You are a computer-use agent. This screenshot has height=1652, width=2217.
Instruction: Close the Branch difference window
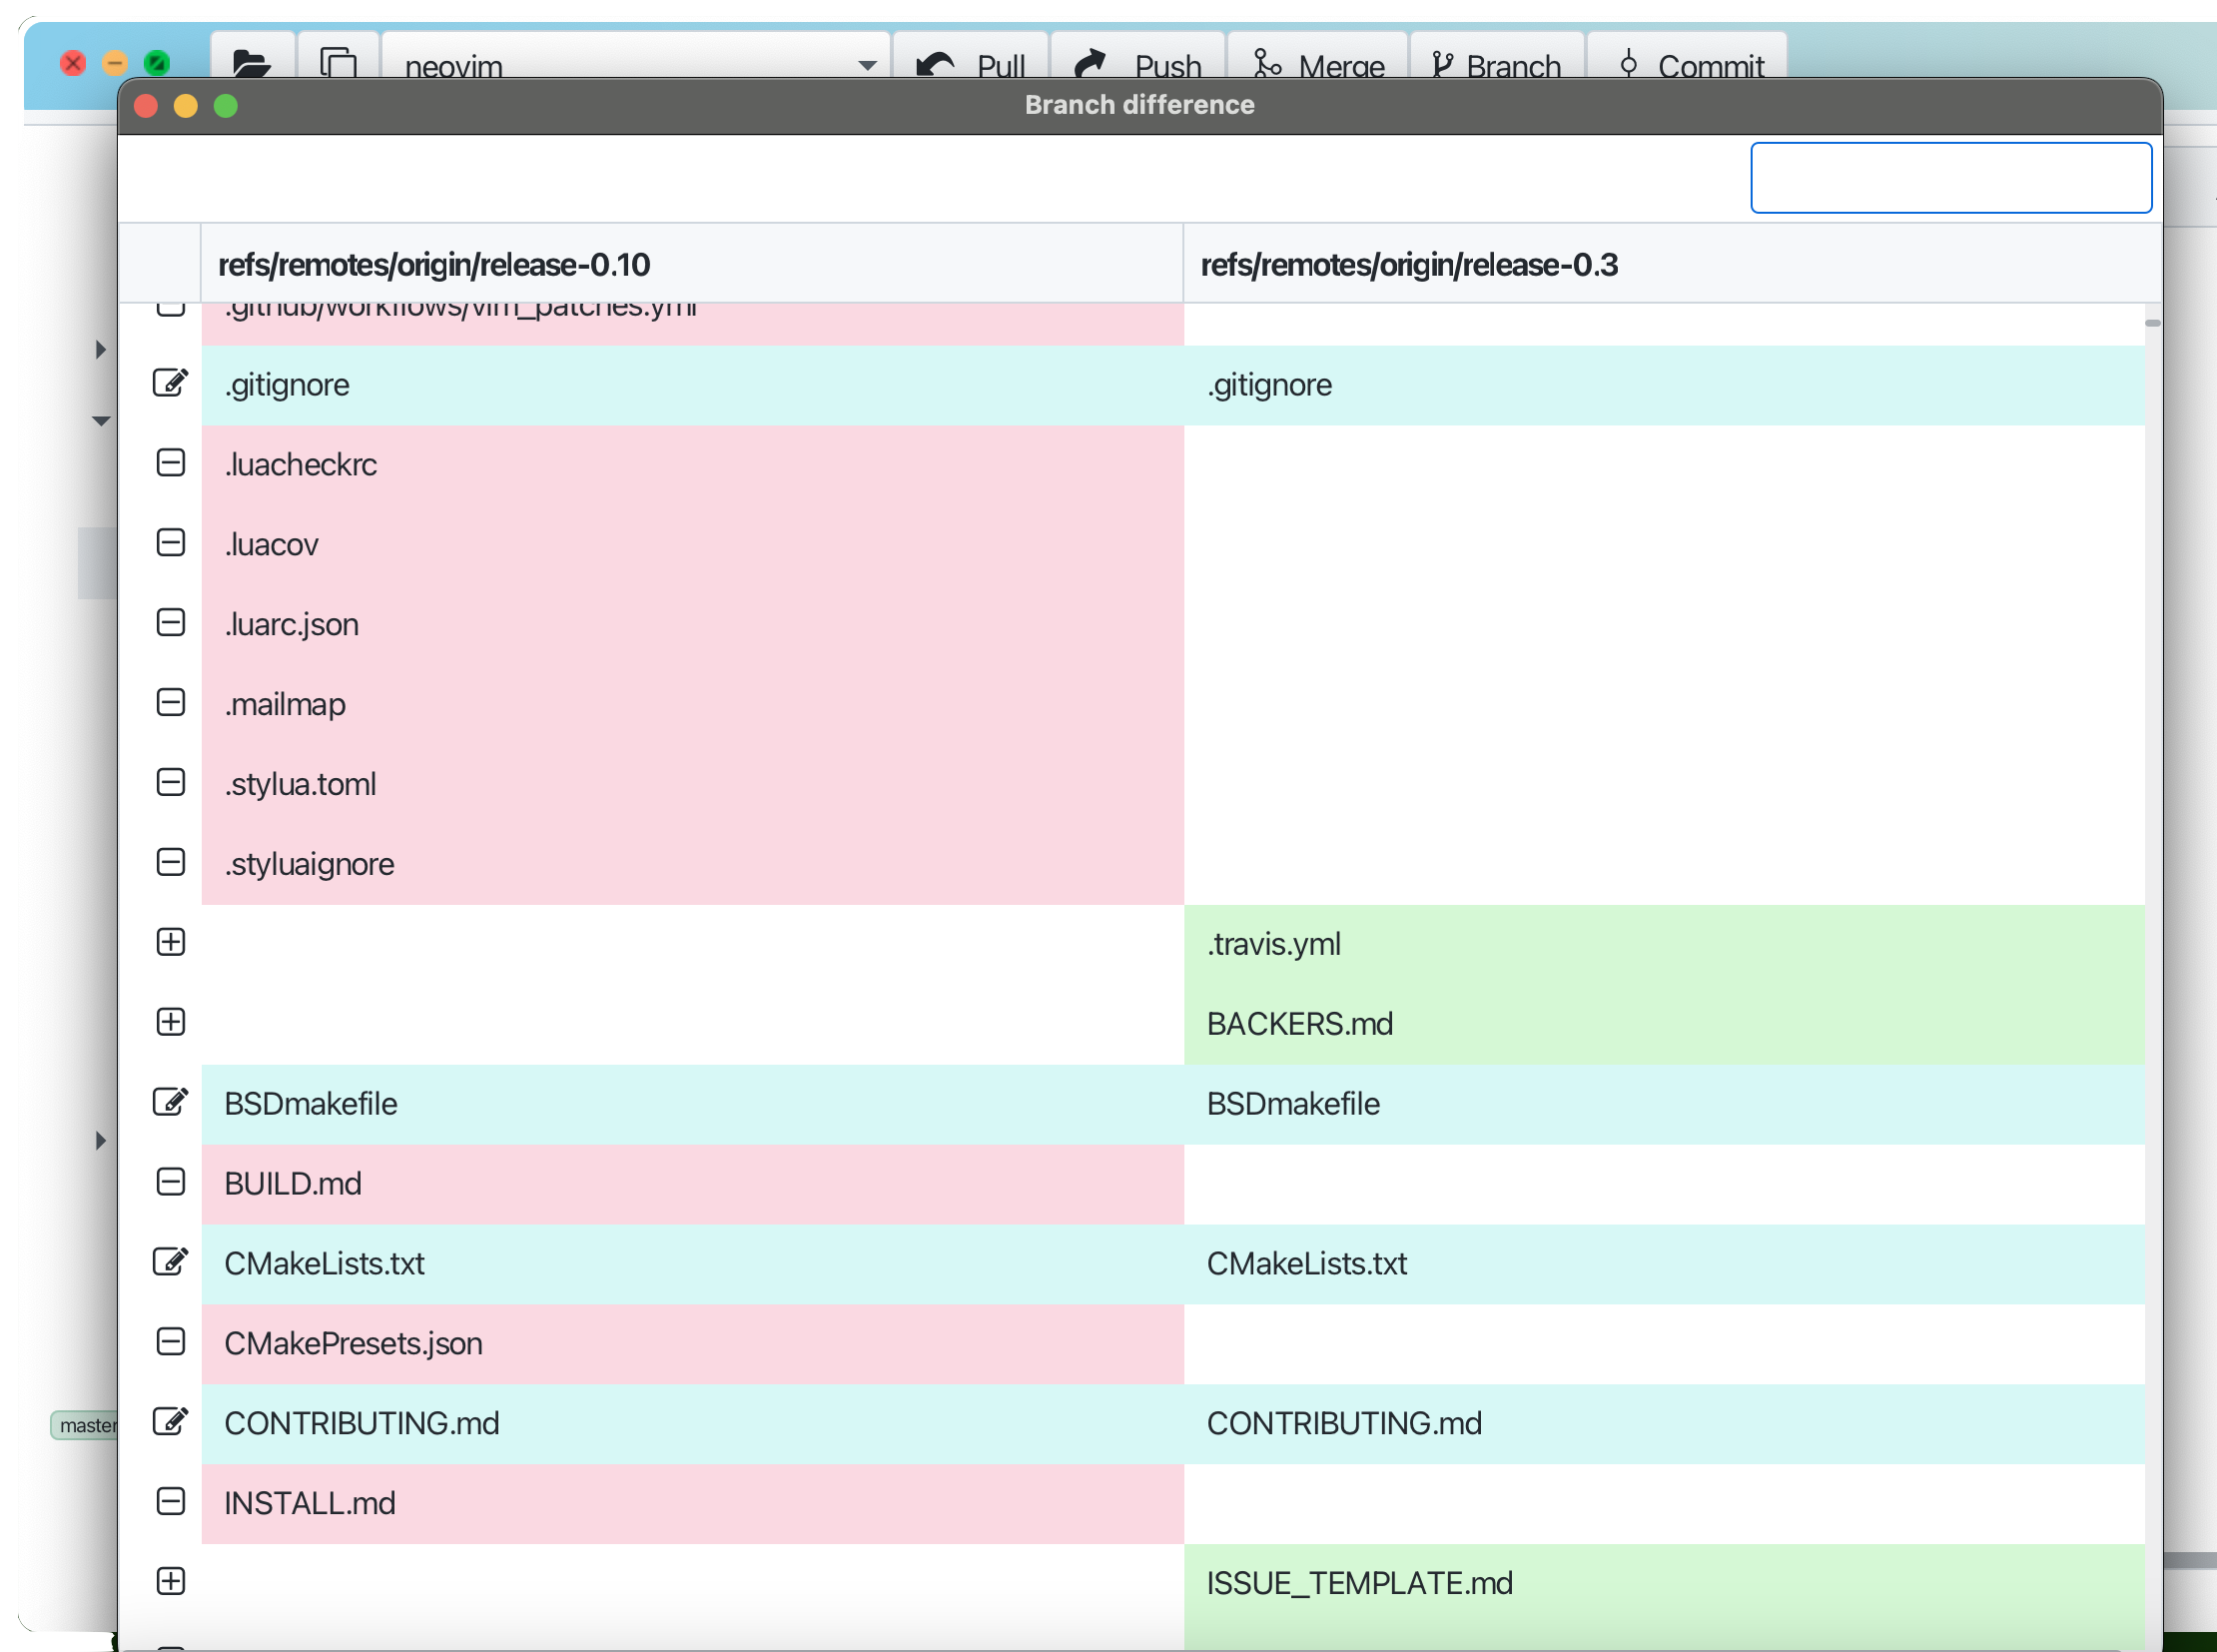146,105
